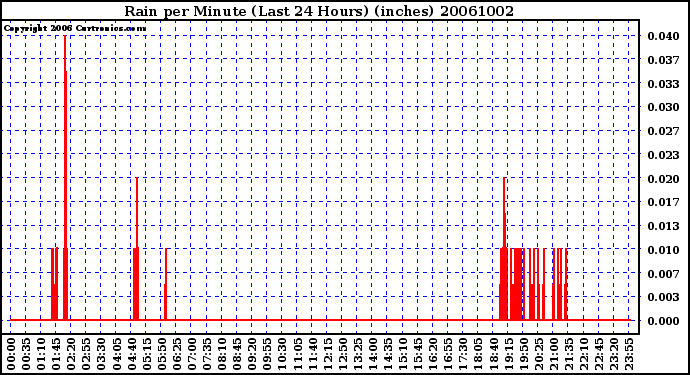The height and width of the screenshot is (375, 690).
Task: Click the 04:40 time label
Action: [x=132, y=354]
